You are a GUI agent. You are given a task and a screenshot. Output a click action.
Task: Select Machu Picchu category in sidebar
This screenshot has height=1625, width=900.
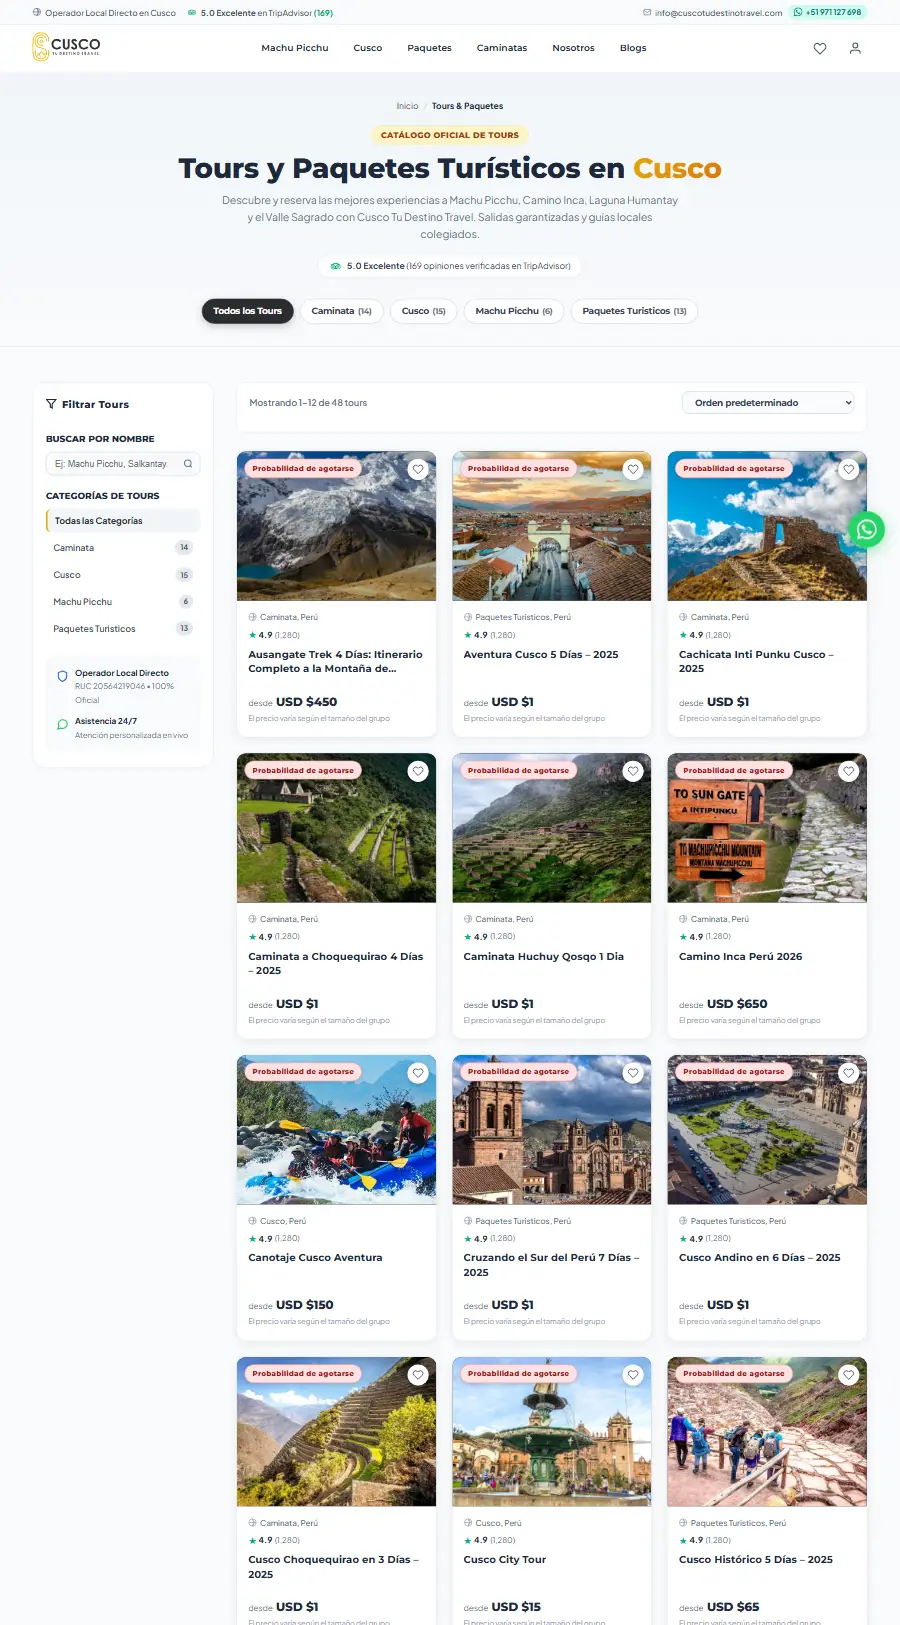(123, 602)
